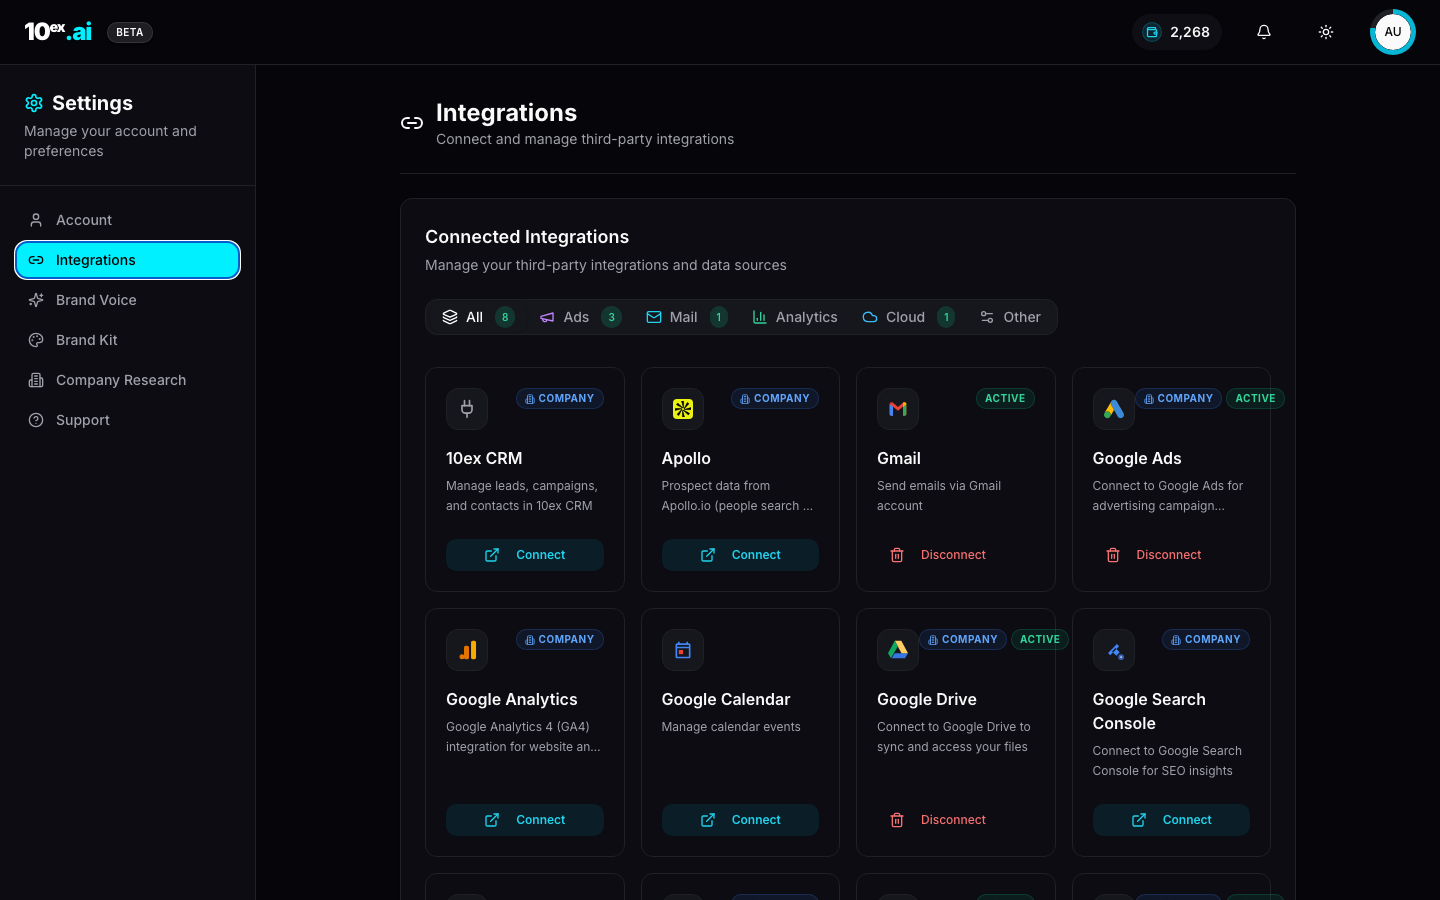This screenshot has width=1440, height=900.
Task: Filter integrations by Mail
Action: pyautogui.click(x=686, y=317)
